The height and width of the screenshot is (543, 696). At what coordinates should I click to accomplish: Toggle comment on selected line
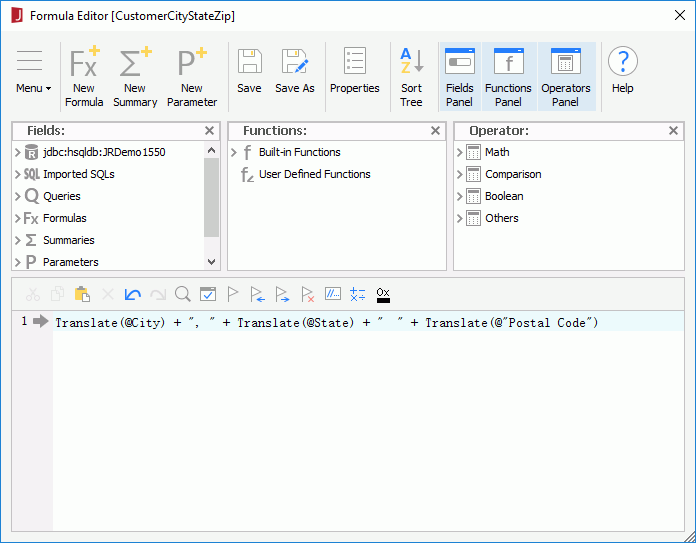(333, 294)
